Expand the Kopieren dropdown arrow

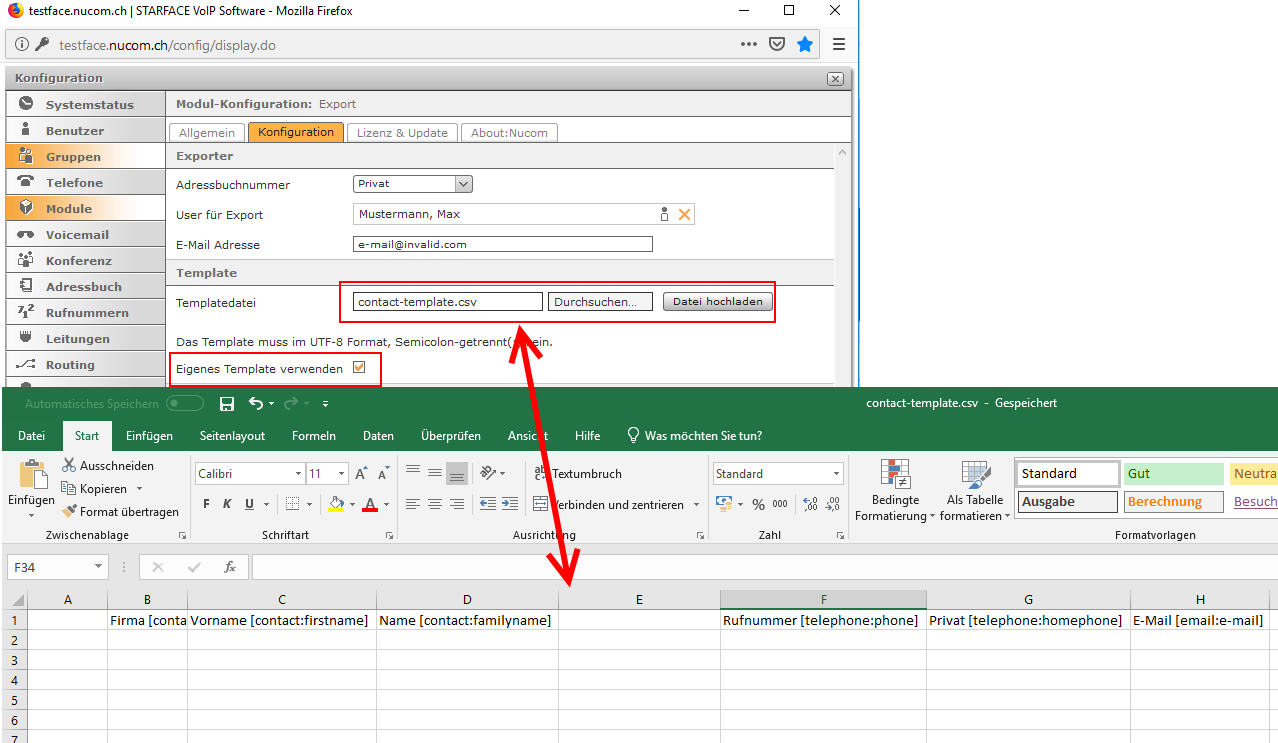[x=139, y=489]
